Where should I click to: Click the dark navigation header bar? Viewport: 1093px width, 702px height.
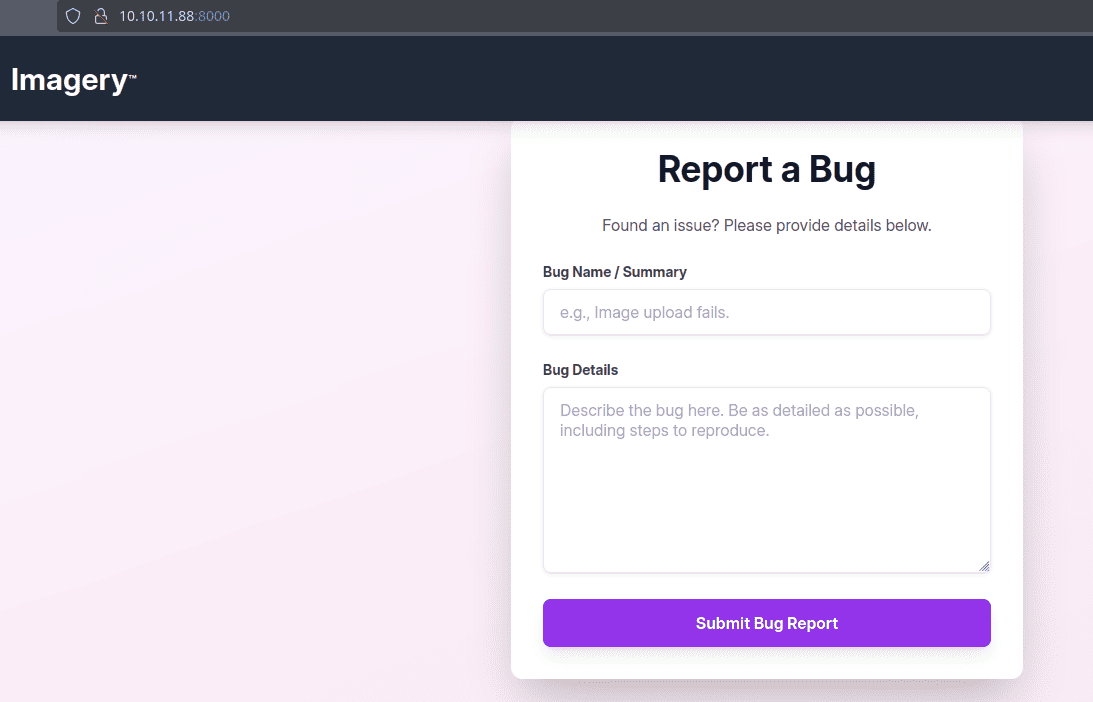[600, 80]
